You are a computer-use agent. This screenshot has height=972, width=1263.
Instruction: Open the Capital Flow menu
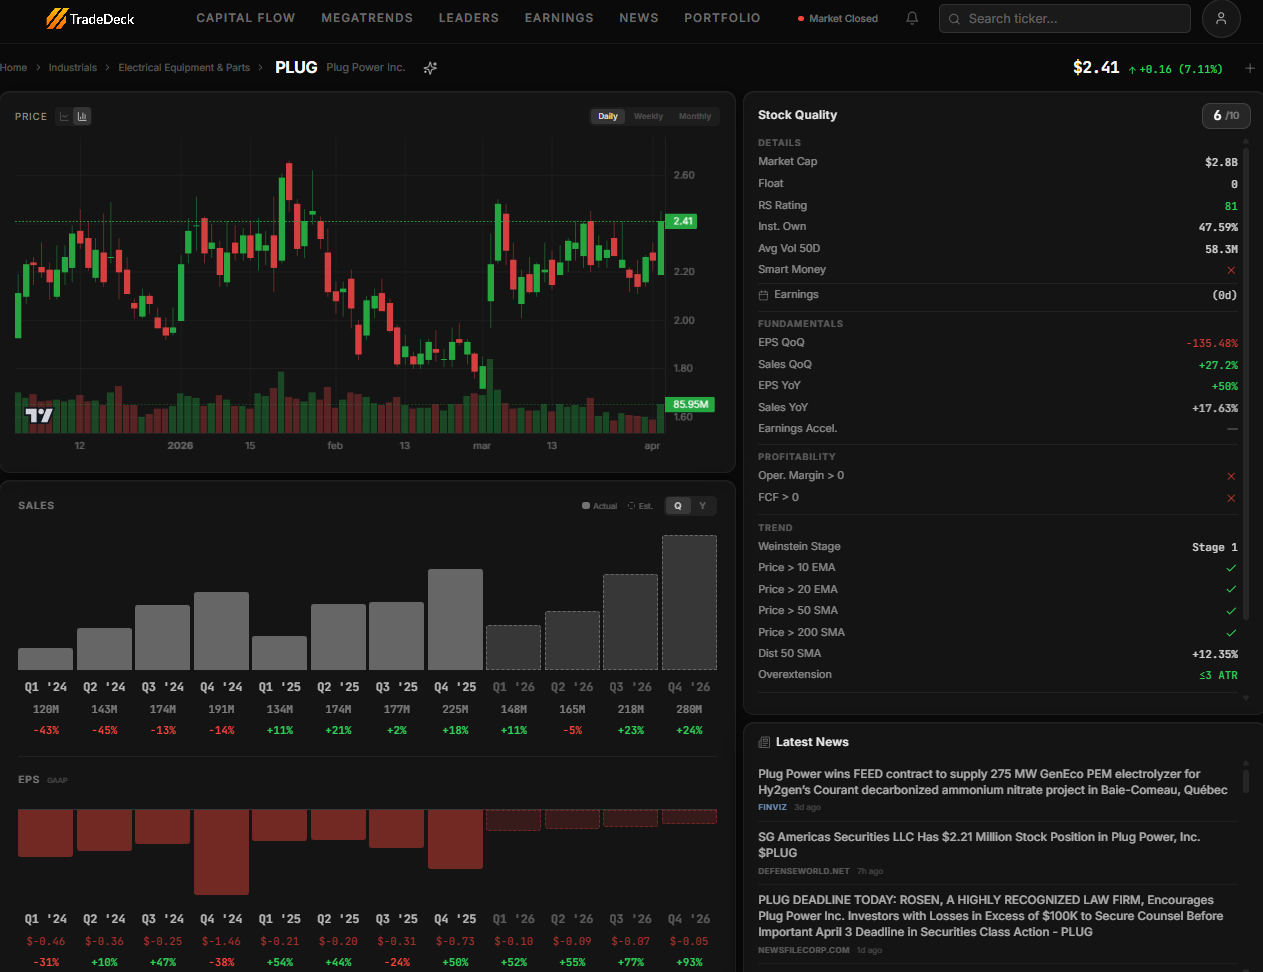(x=246, y=18)
